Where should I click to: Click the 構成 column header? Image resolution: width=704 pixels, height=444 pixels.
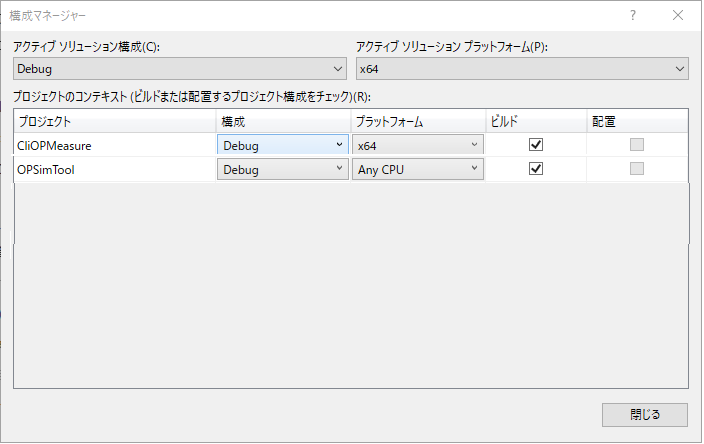pyautogui.click(x=282, y=121)
